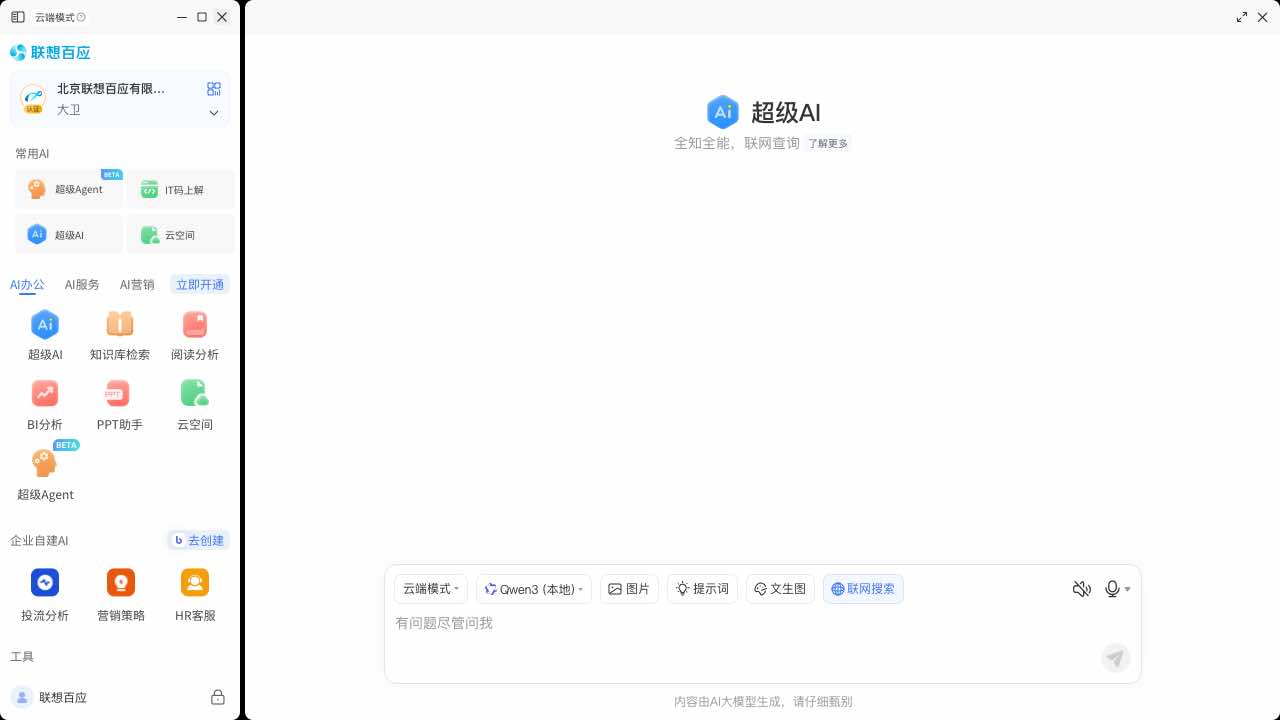Switch to the AI服务 tab
The height and width of the screenshot is (720, 1280).
pos(82,285)
